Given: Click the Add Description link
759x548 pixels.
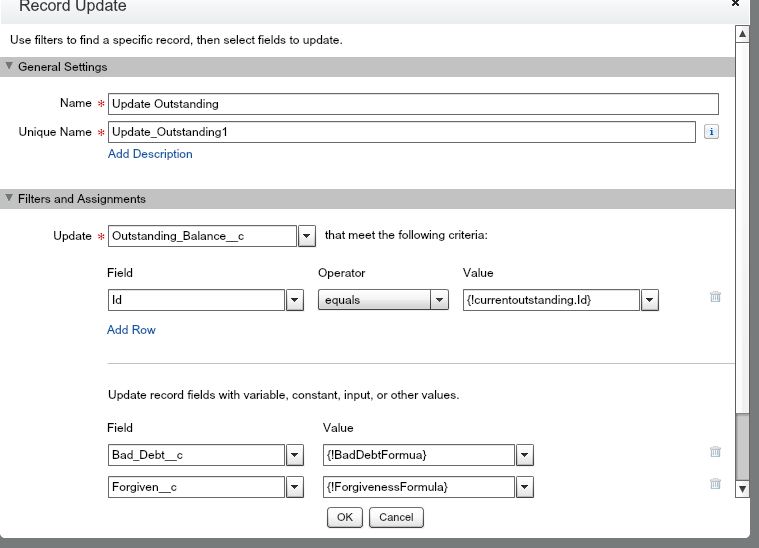Looking at the screenshot, I should 150,154.
